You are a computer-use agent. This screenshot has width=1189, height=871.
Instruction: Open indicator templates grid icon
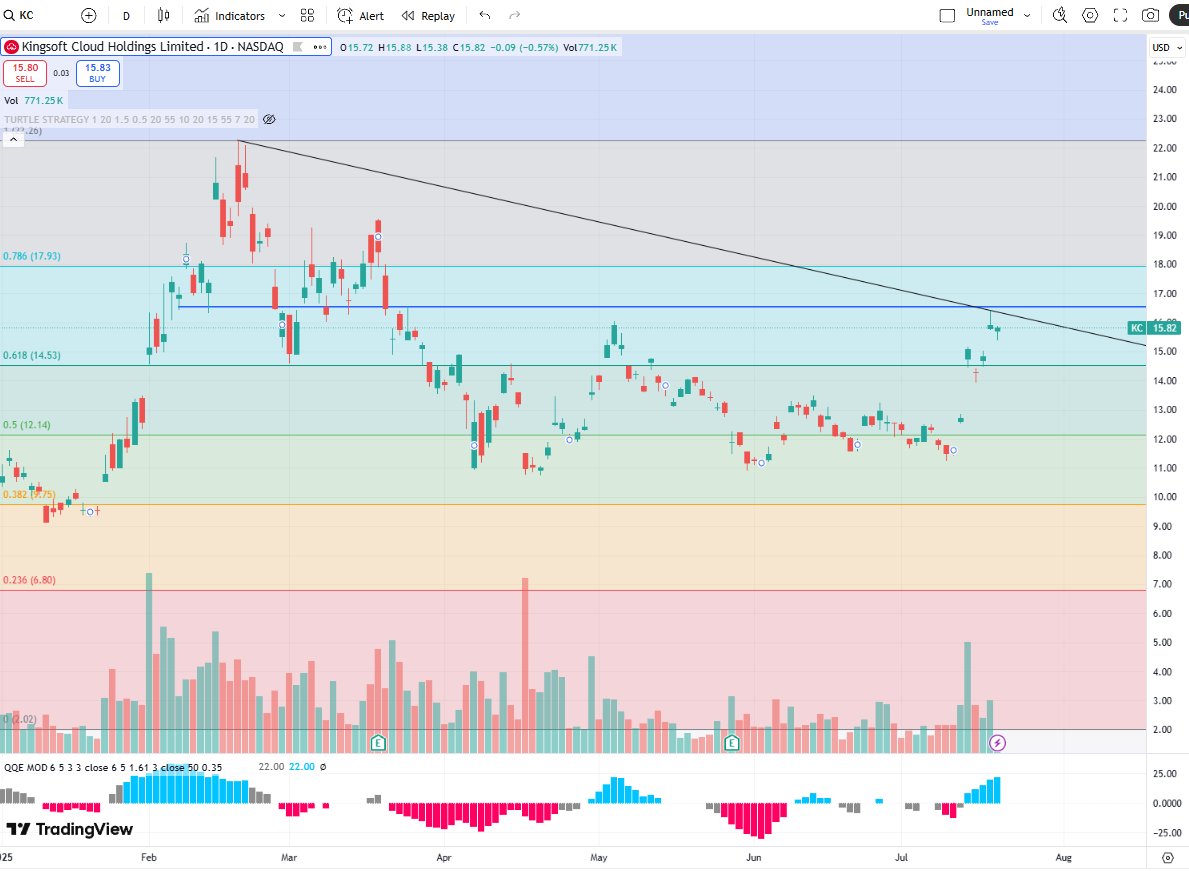[x=307, y=16]
